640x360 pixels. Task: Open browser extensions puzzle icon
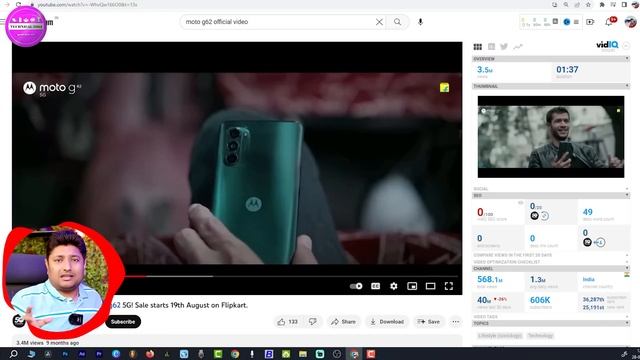point(602,4)
